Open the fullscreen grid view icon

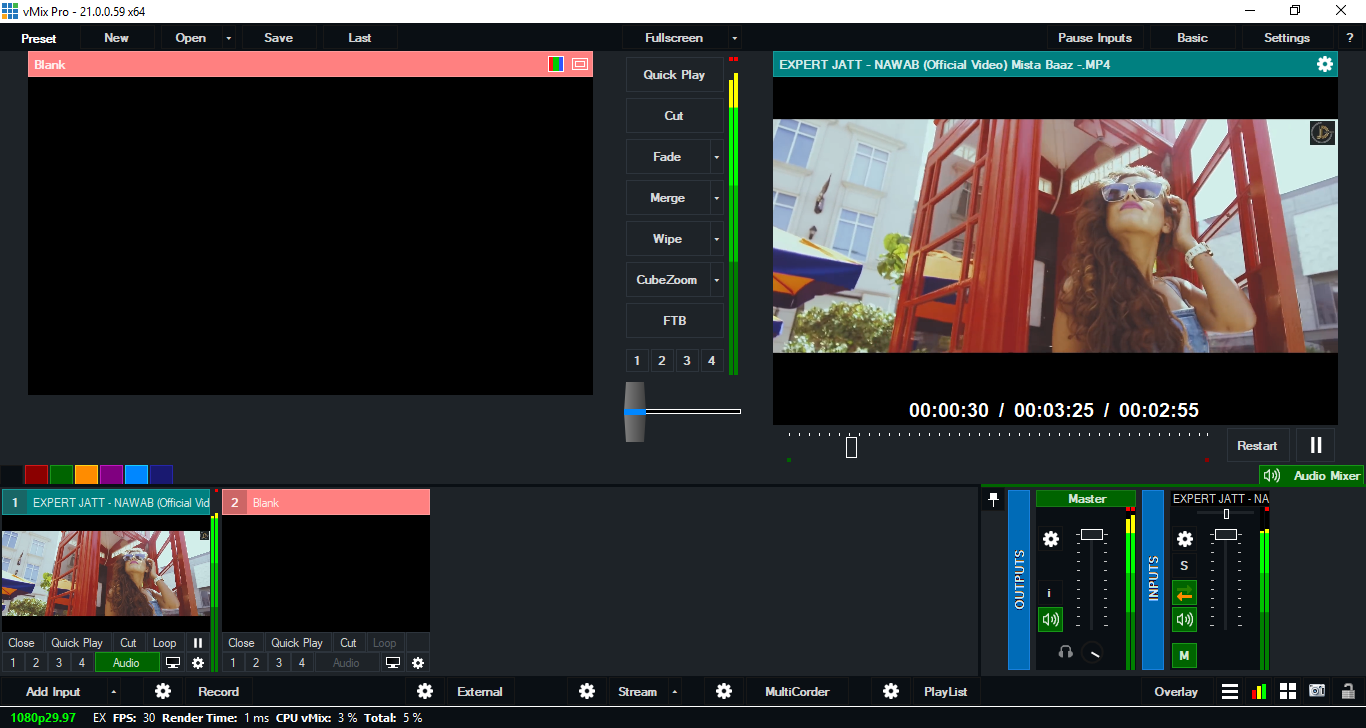pyautogui.click(x=1286, y=691)
